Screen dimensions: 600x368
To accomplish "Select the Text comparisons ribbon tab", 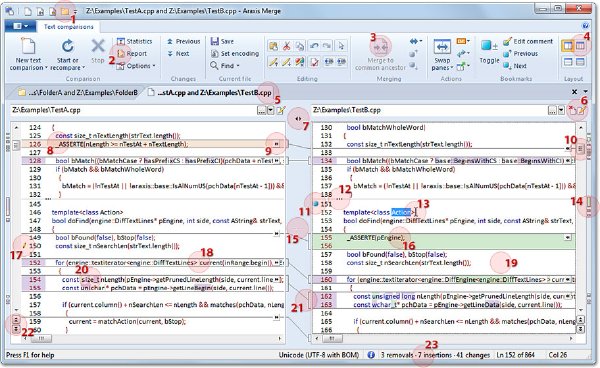I will (68, 26).
